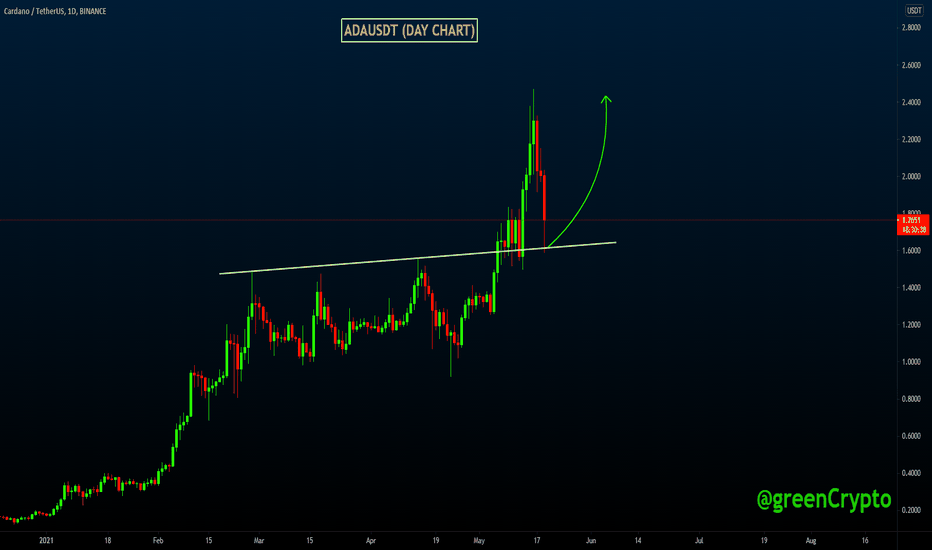Click the USDT currency button on price axis
Viewport: 932px width, 550px height.
click(914, 11)
